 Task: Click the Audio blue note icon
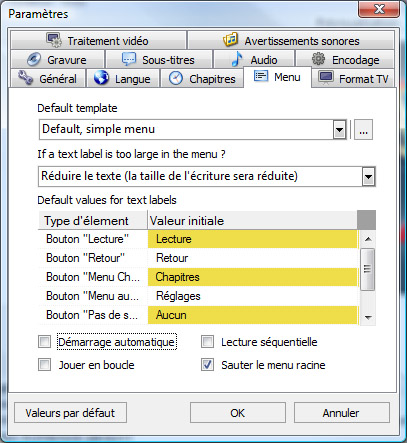pos(237,59)
